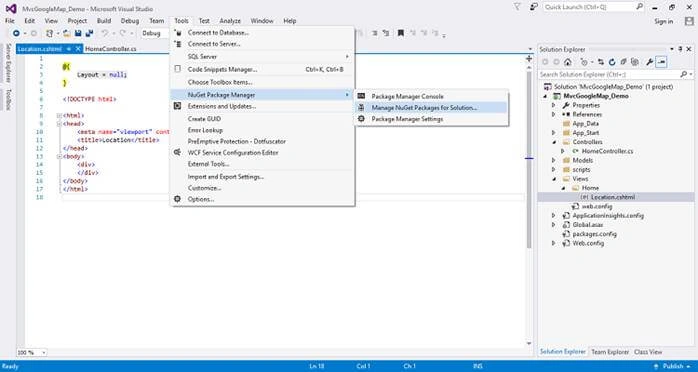Collapse the body element in the code editor
The width and height of the screenshot is (698, 372).
(x=59, y=157)
